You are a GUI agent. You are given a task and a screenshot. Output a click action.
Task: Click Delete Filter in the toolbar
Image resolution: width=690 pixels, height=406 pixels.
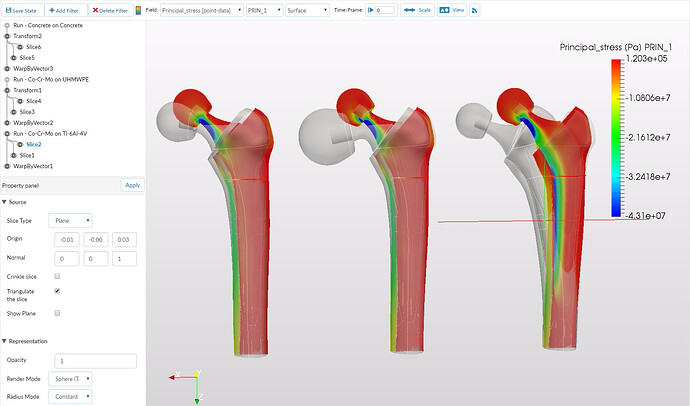[x=110, y=10]
